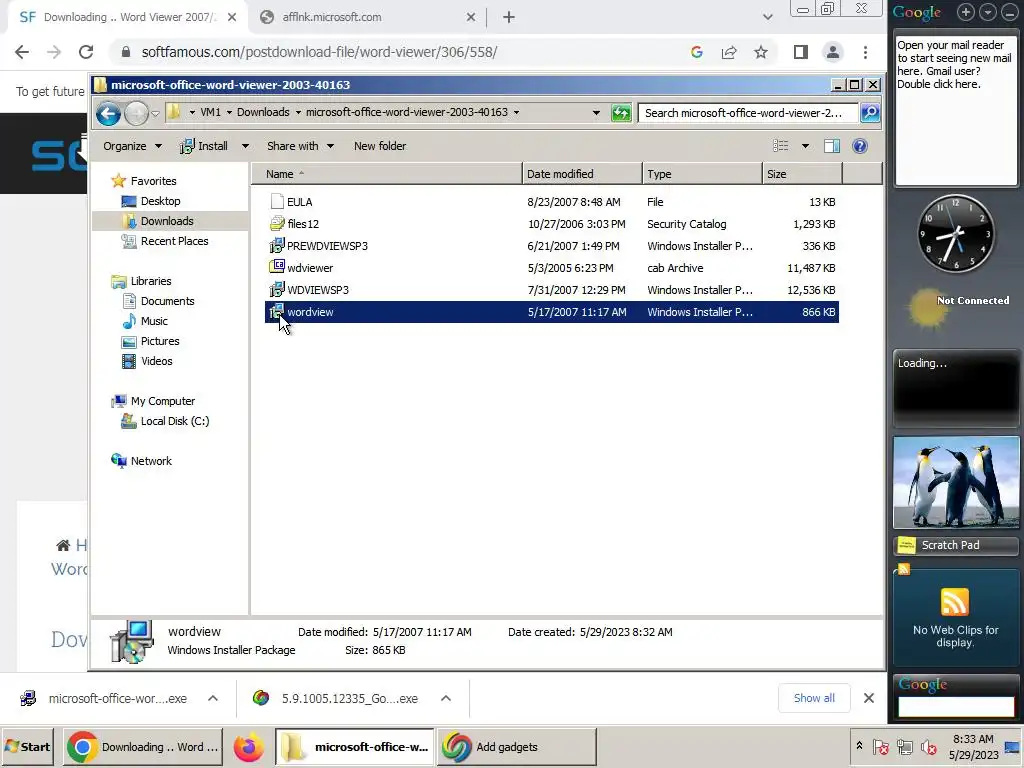
Task: Open a new Chrome tab
Action: pyautogui.click(x=509, y=17)
